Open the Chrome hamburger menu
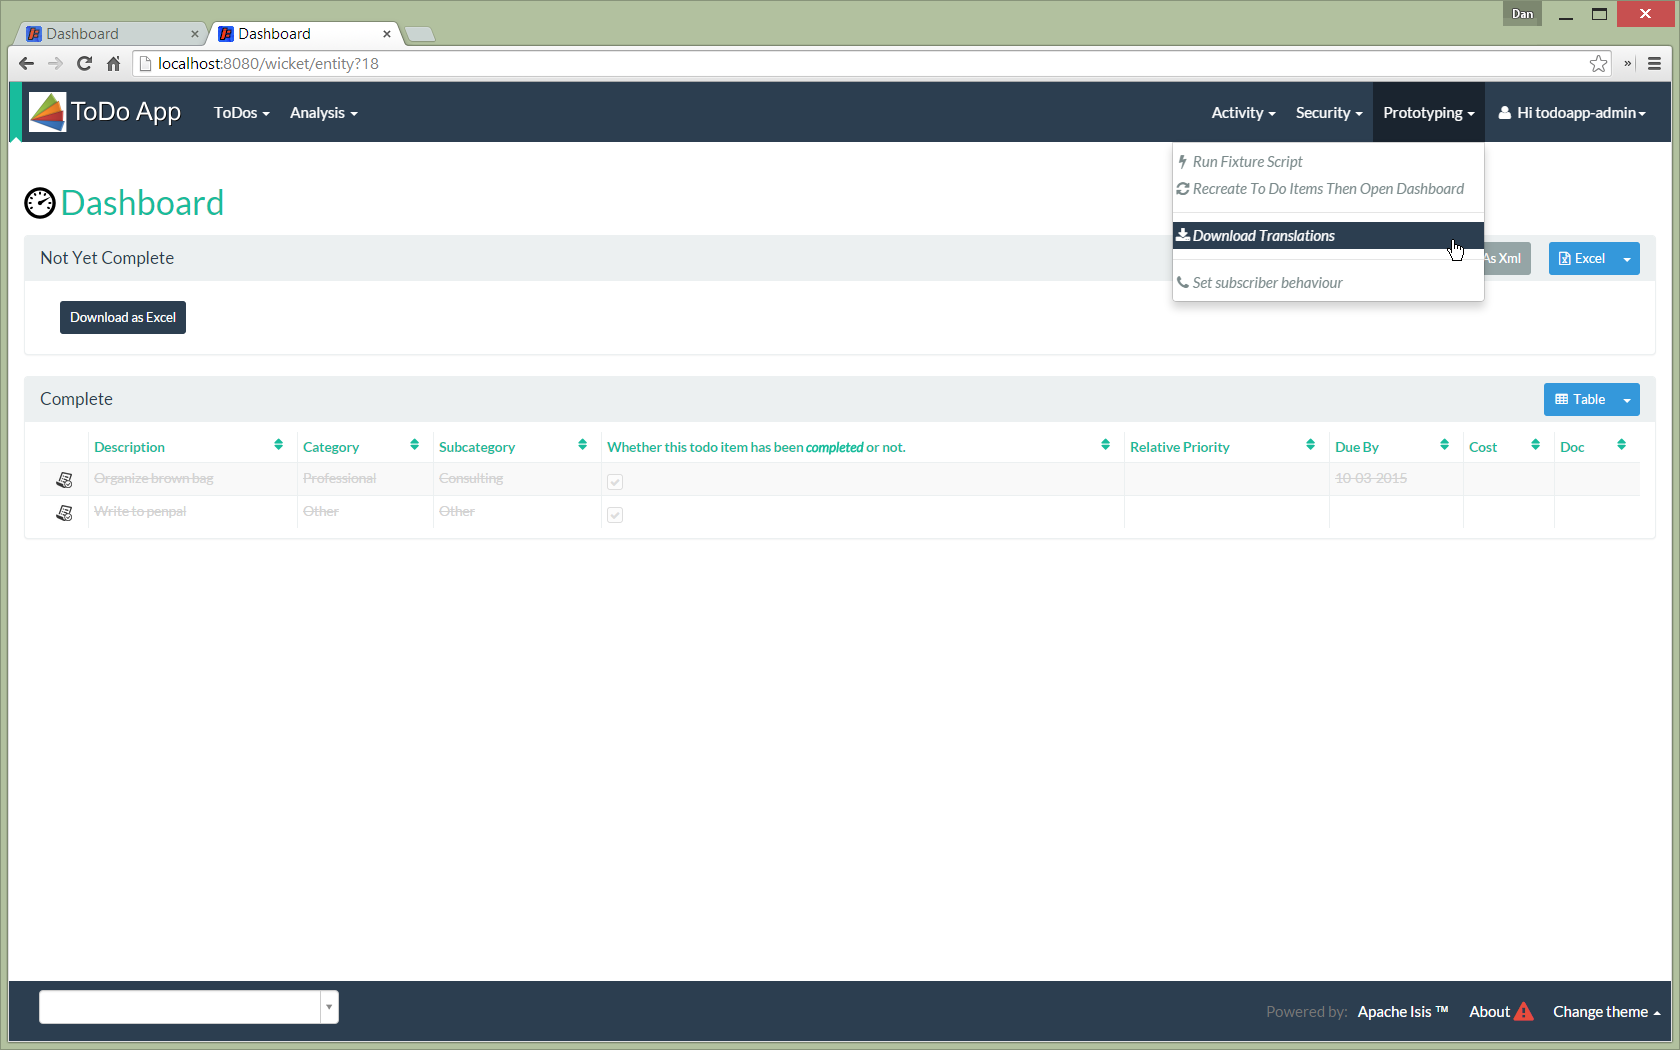Image resolution: width=1680 pixels, height=1050 pixels. coord(1654,64)
